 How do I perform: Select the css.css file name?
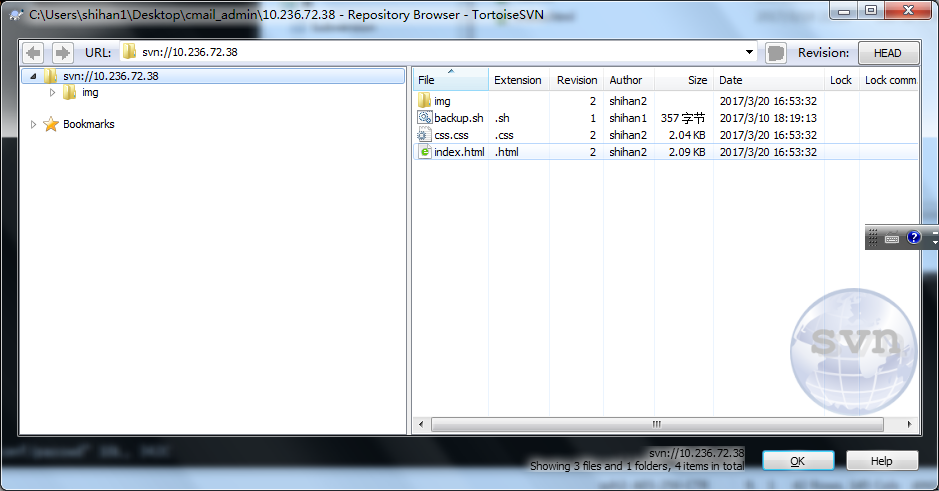pos(452,135)
